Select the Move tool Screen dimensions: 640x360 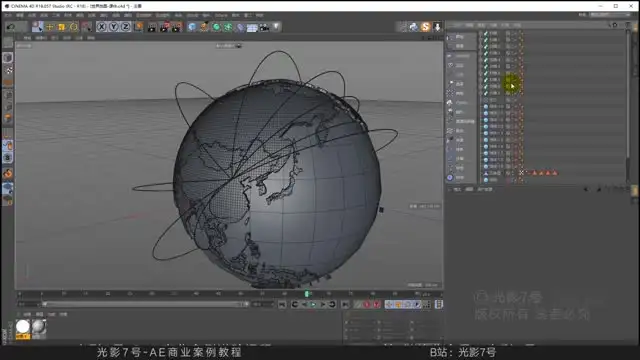pyautogui.click(x=50, y=27)
